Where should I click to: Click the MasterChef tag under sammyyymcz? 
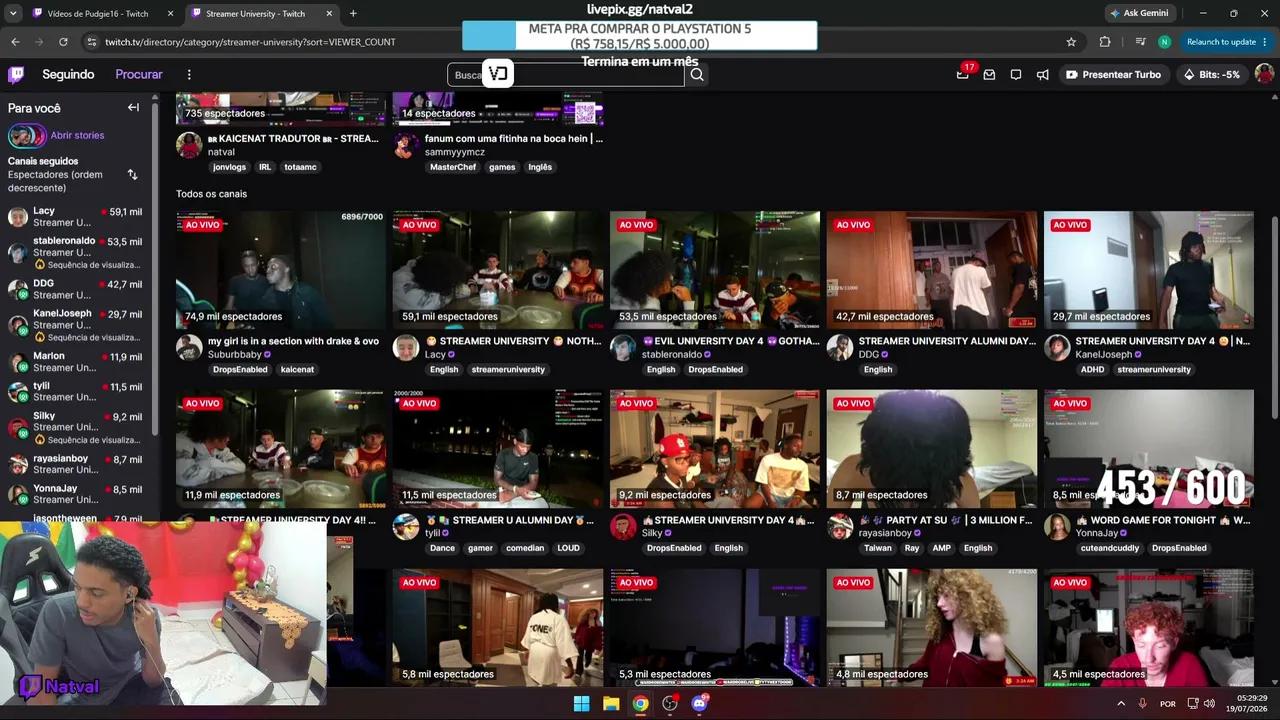pyautogui.click(x=453, y=167)
